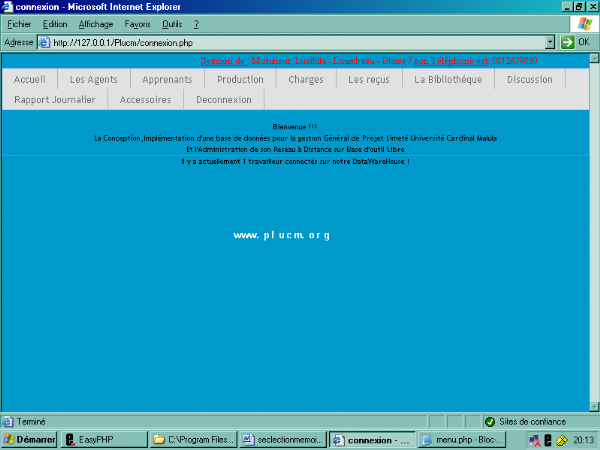Click the network disconnected tray icon
Image resolution: width=600 pixels, height=450 pixels.
coord(535,440)
